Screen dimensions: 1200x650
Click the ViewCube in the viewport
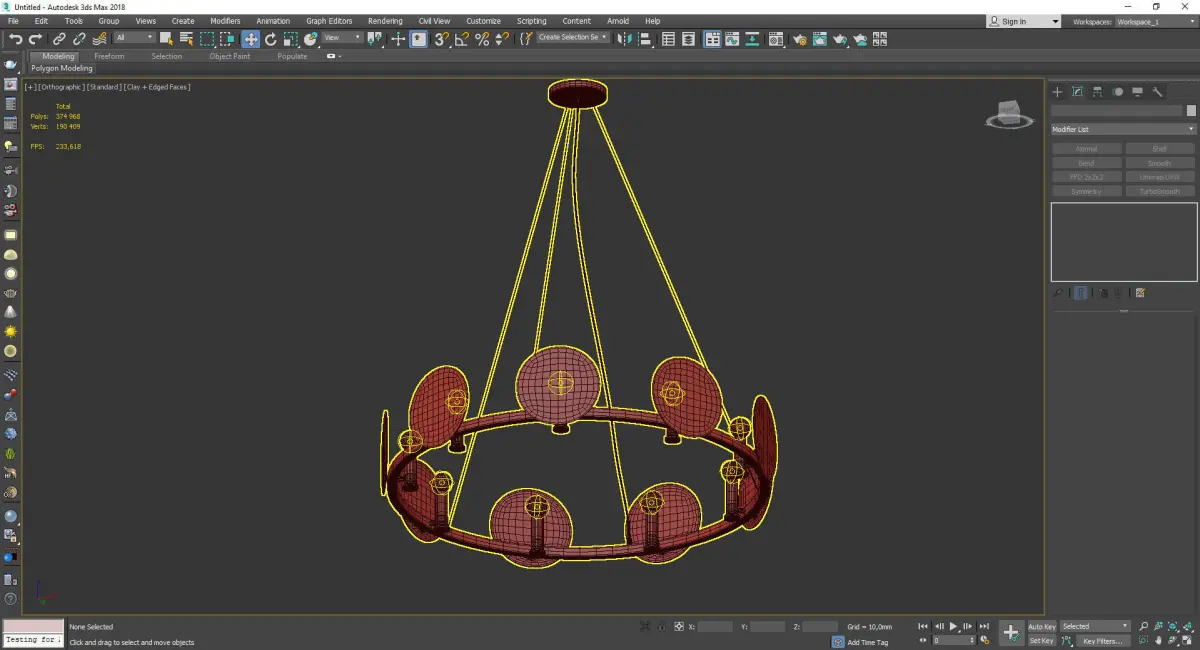pyautogui.click(x=1009, y=114)
